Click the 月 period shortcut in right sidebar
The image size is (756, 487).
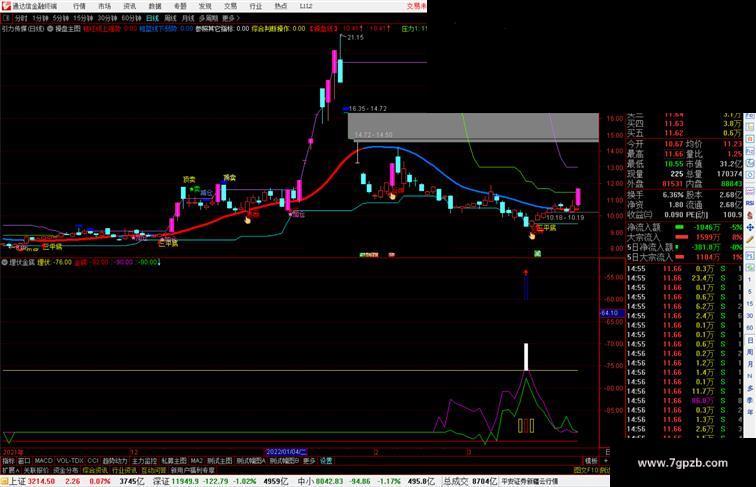750,364
